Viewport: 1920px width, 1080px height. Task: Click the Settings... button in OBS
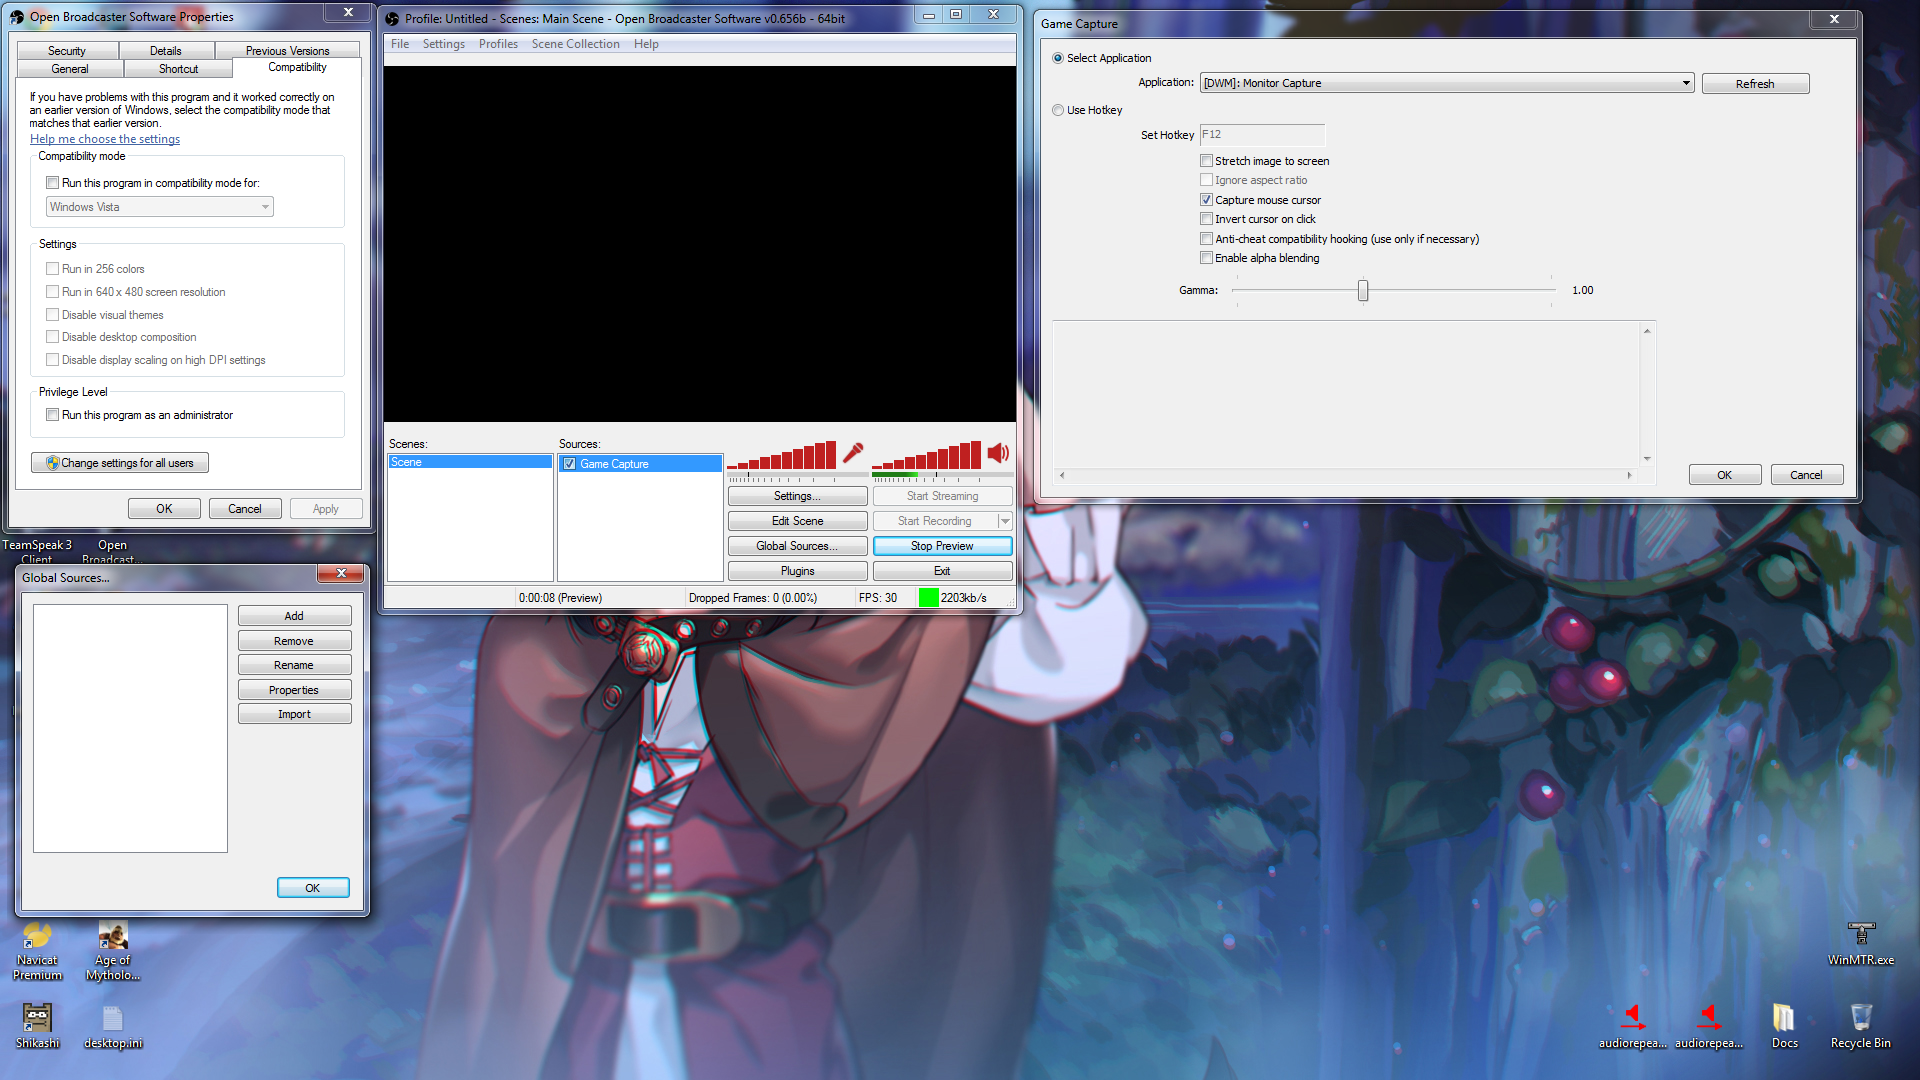797,496
